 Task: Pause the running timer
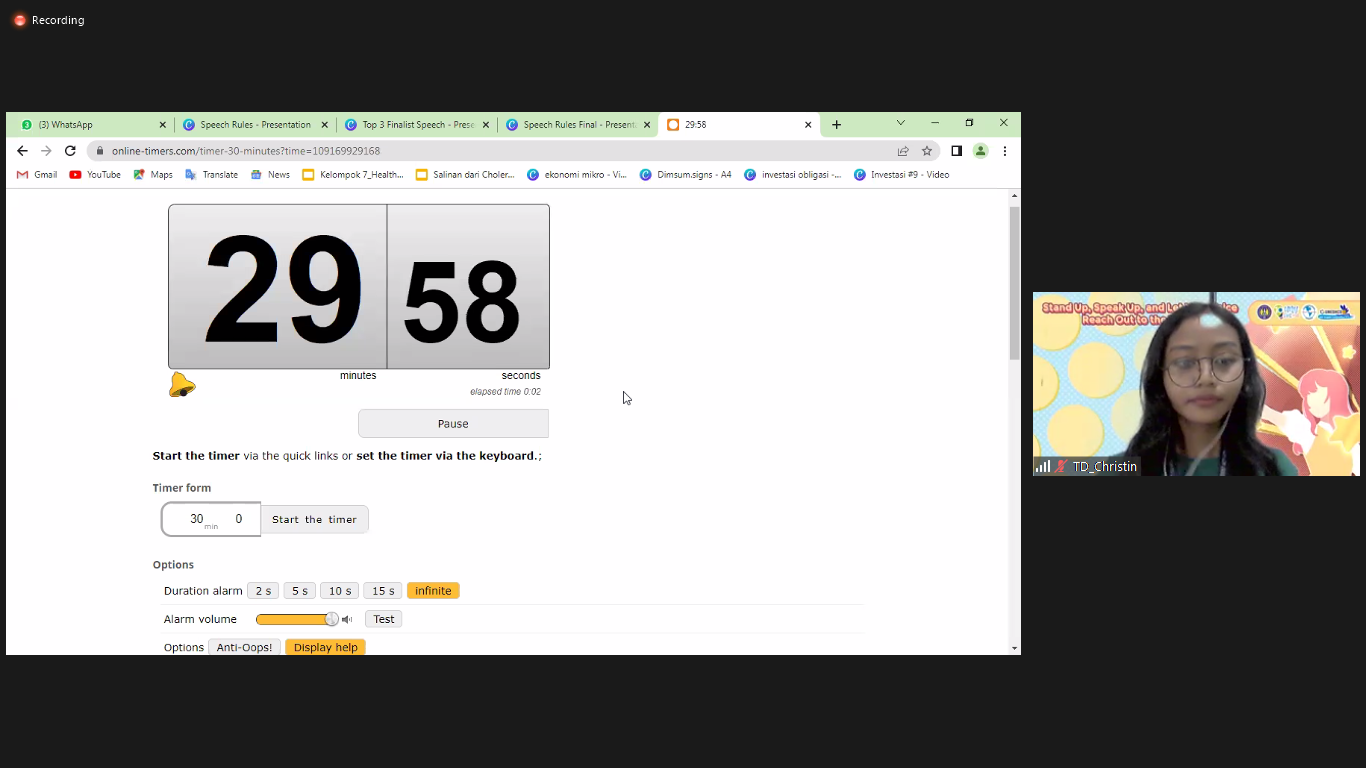(453, 424)
